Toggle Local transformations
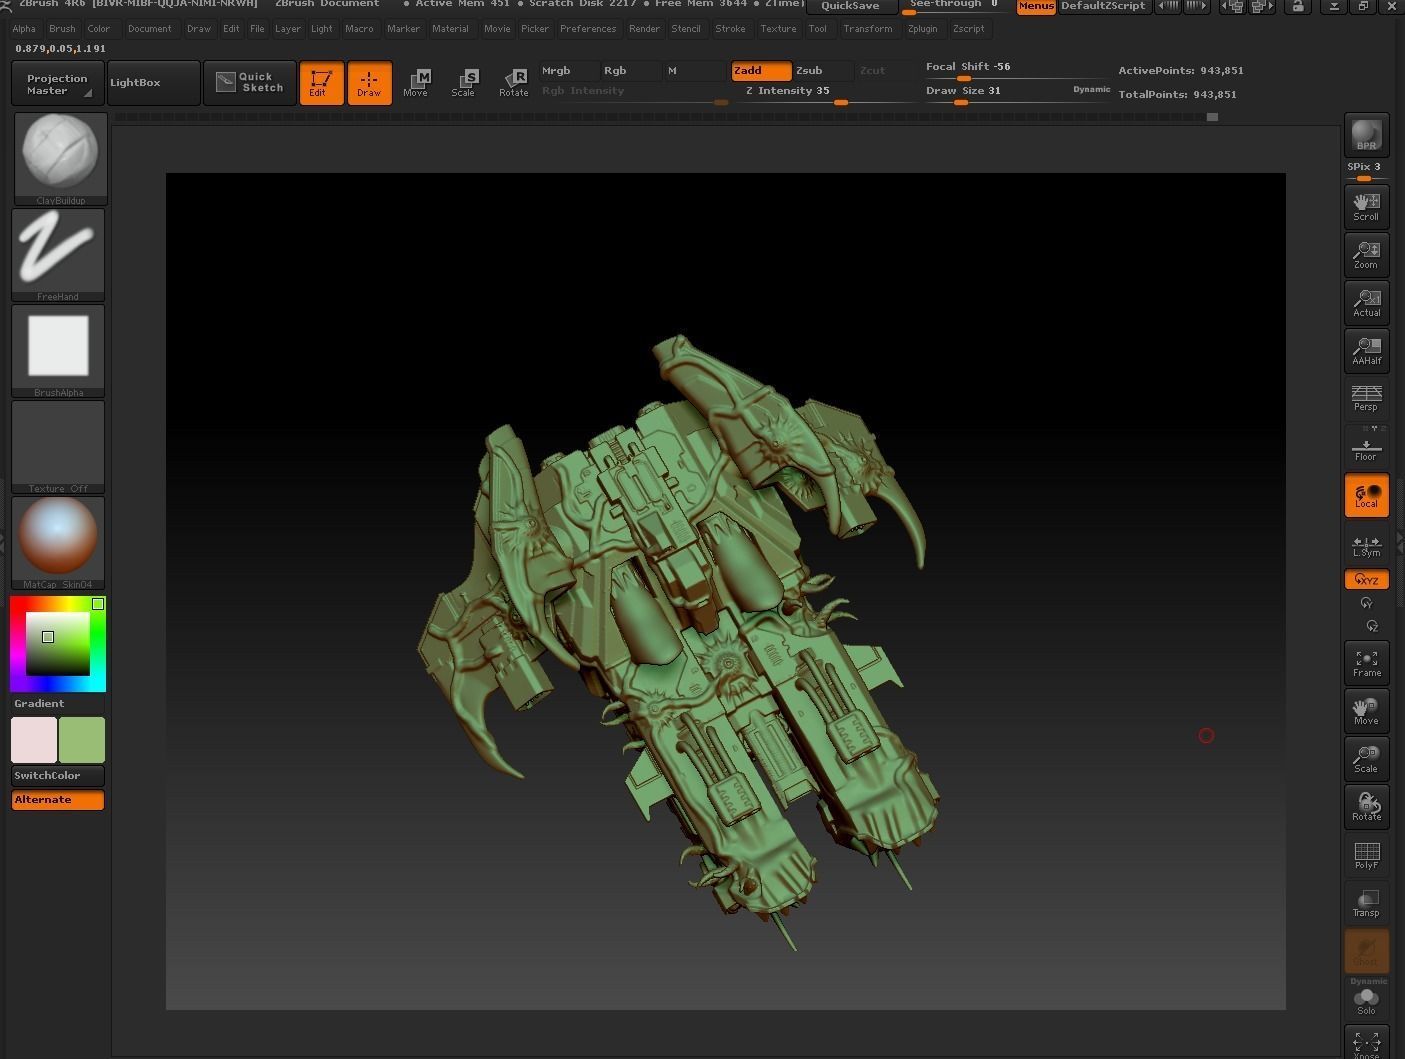The image size is (1405, 1059). (1366, 495)
